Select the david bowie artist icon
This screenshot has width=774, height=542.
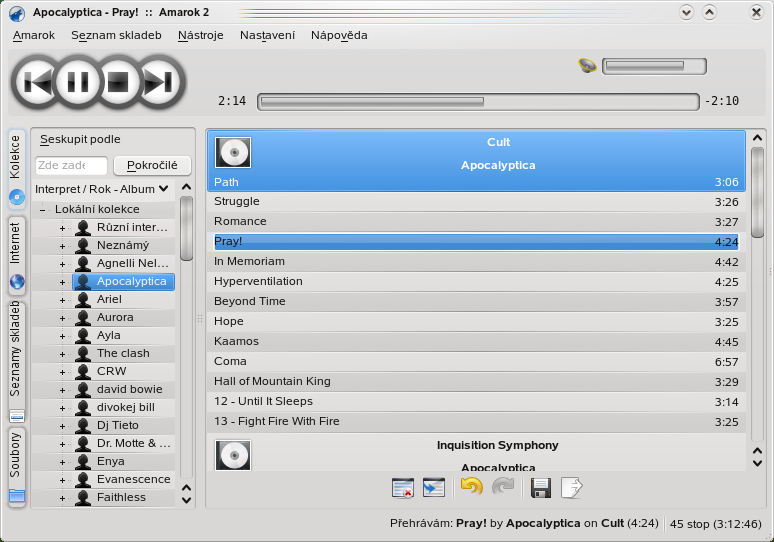pos(83,389)
